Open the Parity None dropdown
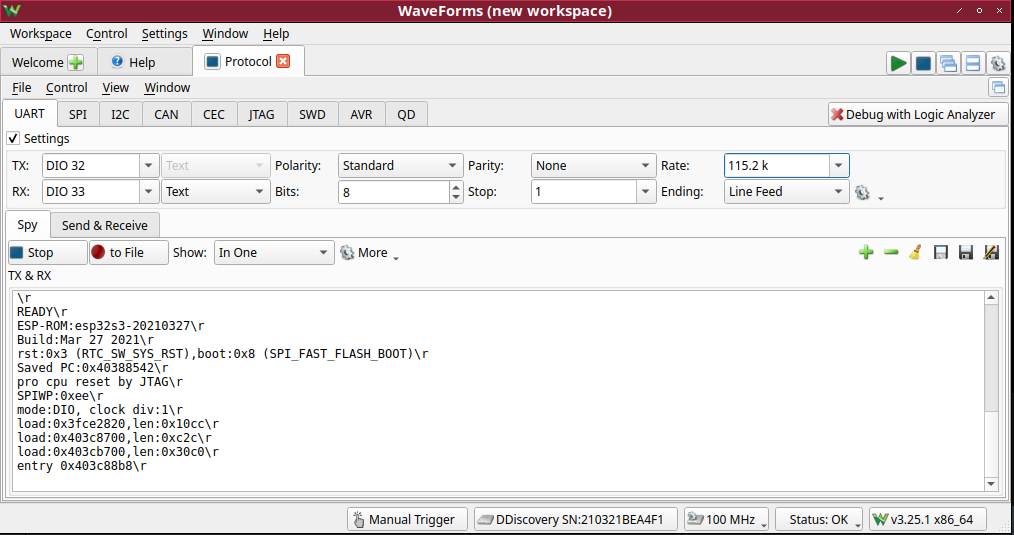 [593, 166]
